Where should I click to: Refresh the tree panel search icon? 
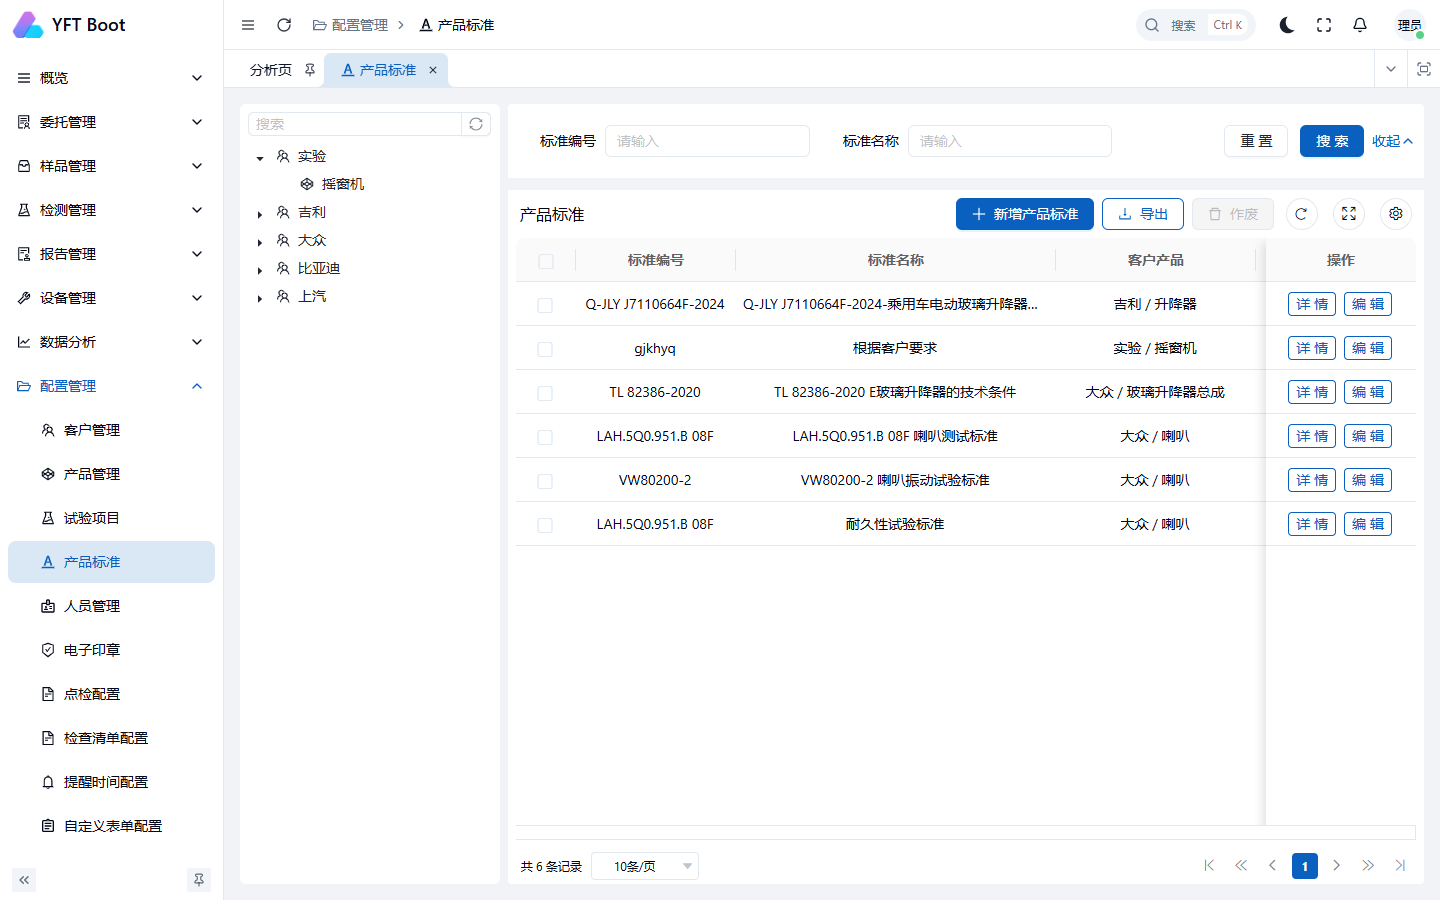[476, 124]
